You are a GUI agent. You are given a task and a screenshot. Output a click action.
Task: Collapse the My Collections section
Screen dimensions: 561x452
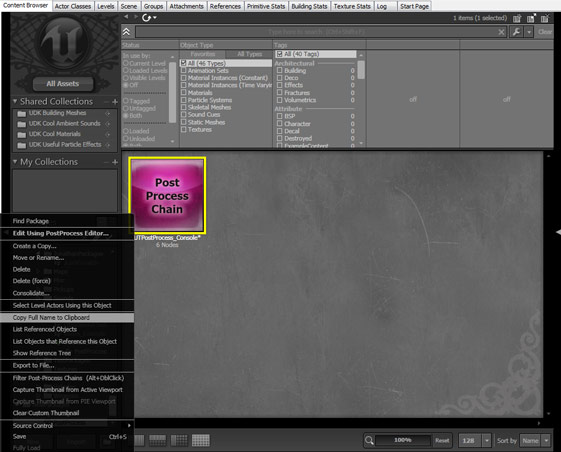tap(15, 161)
